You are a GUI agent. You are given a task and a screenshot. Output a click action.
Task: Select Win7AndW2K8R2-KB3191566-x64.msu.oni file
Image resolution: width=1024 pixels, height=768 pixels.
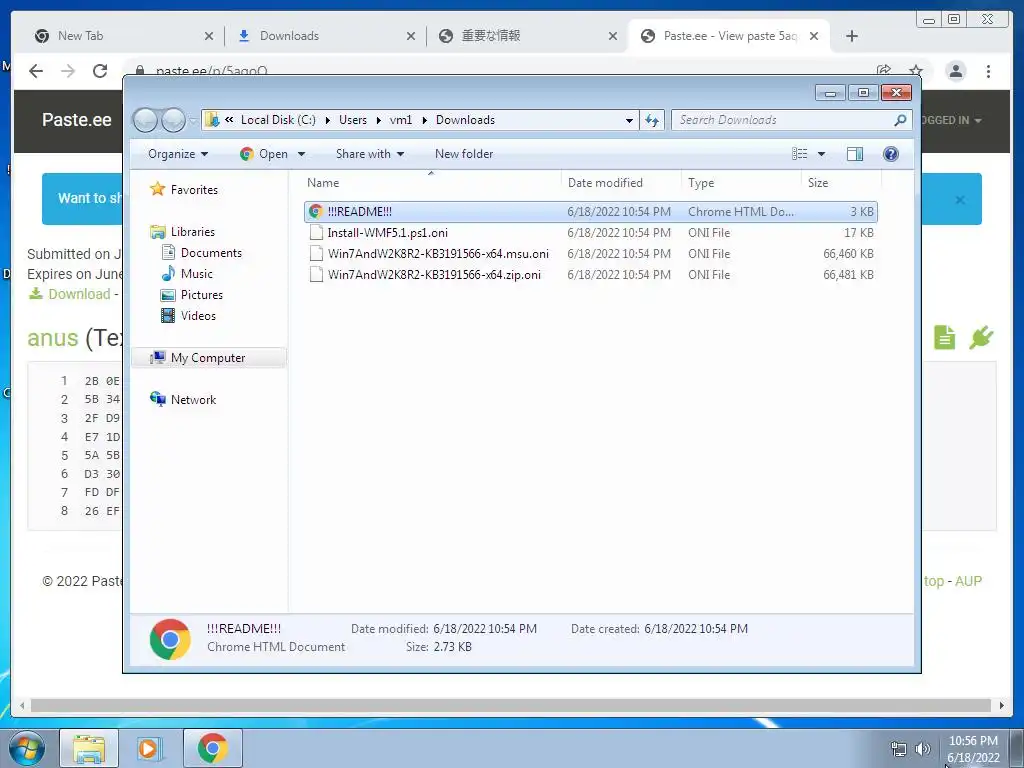(x=438, y=253)
